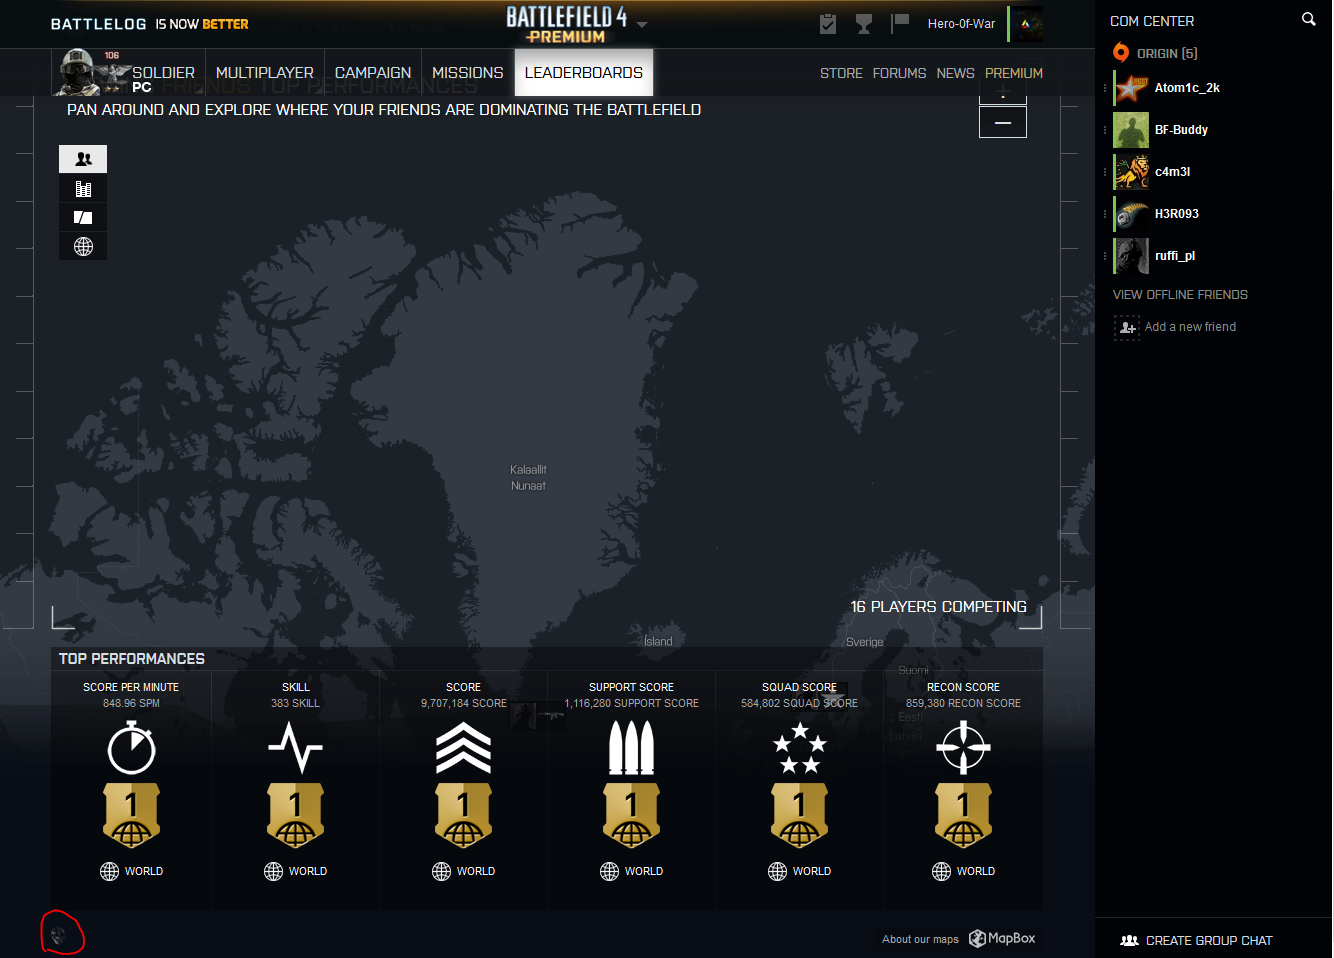This screenshot has height=958, width=1334.
Task: Switch map filter to city buildings icon
Action: click(83, 189)
